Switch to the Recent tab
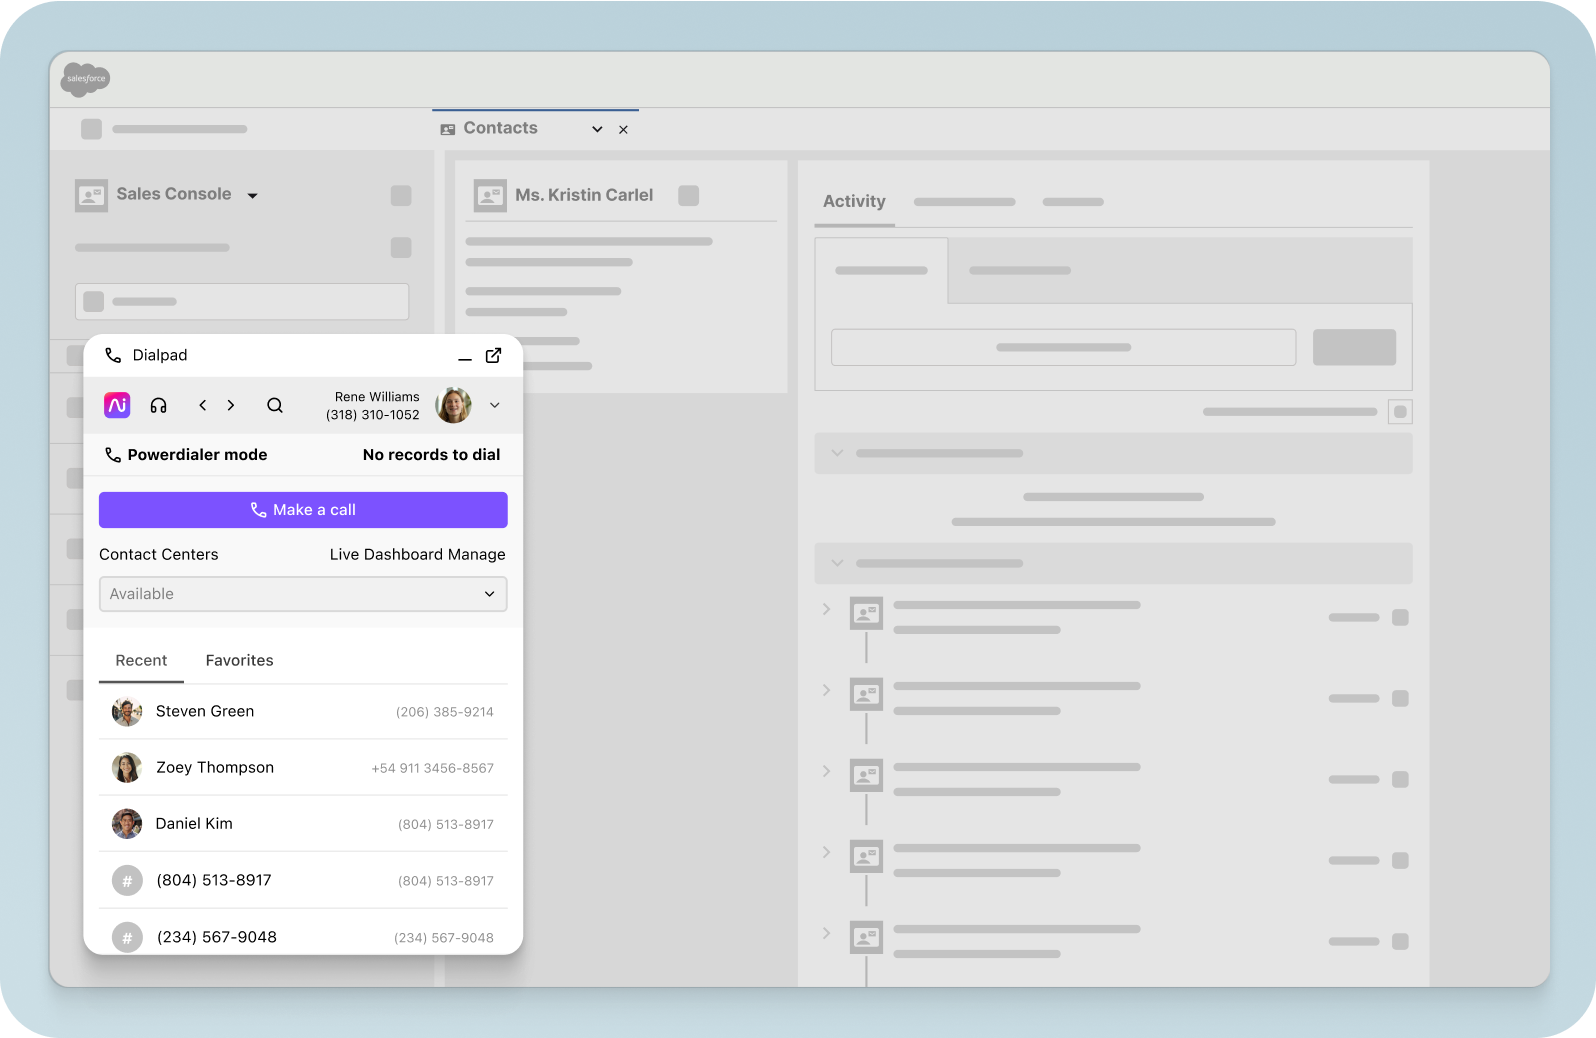Image resolution: width=1596 pixels, height=1038 pixels. [x=141, y=660]
